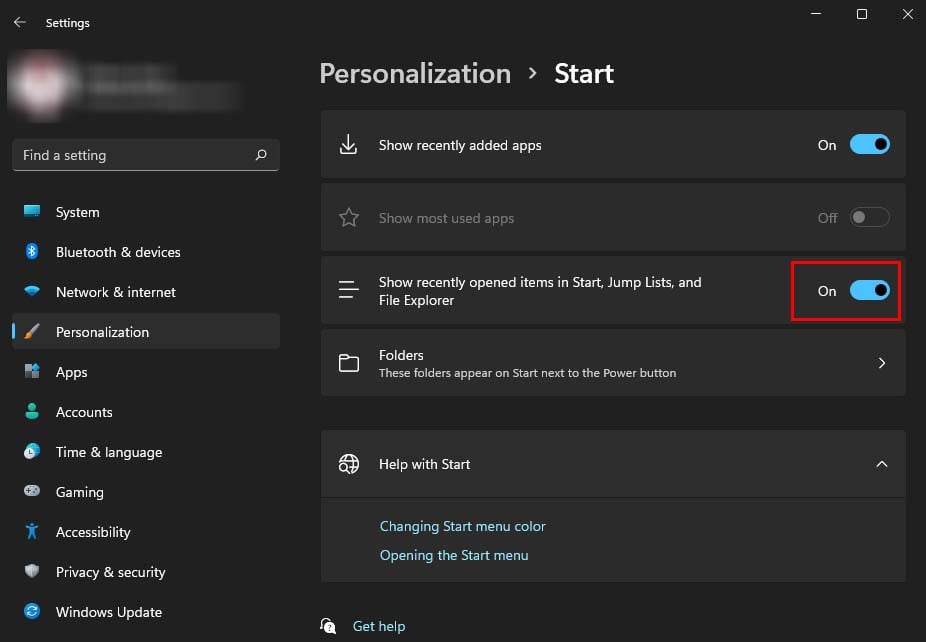Open Changing Start menu color link
The height and width of the screenshot is (642, 926).
point(462,526)
